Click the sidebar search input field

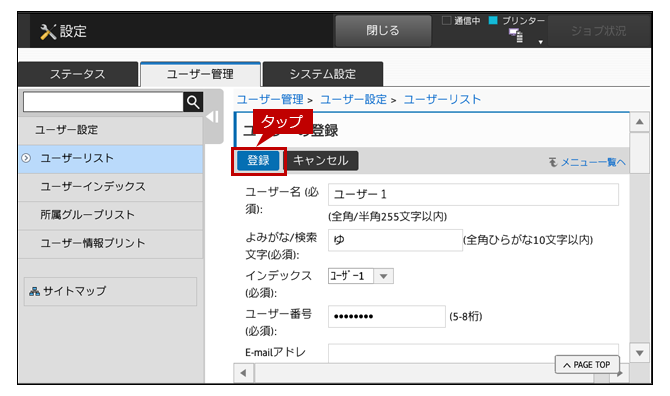click(x=103, y=102)
